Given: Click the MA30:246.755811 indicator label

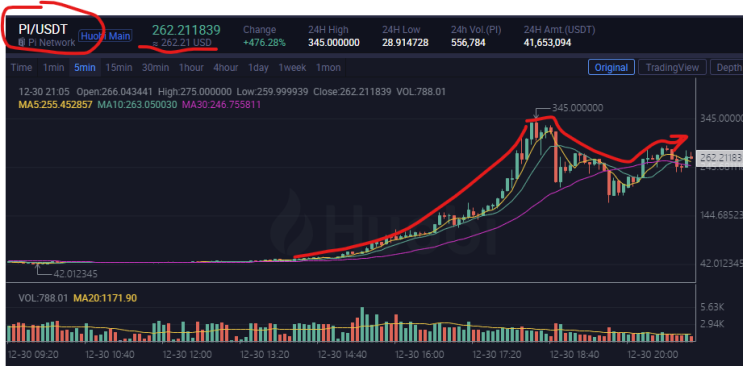Looking at the screenshot, I should click(x=221, y=104).
